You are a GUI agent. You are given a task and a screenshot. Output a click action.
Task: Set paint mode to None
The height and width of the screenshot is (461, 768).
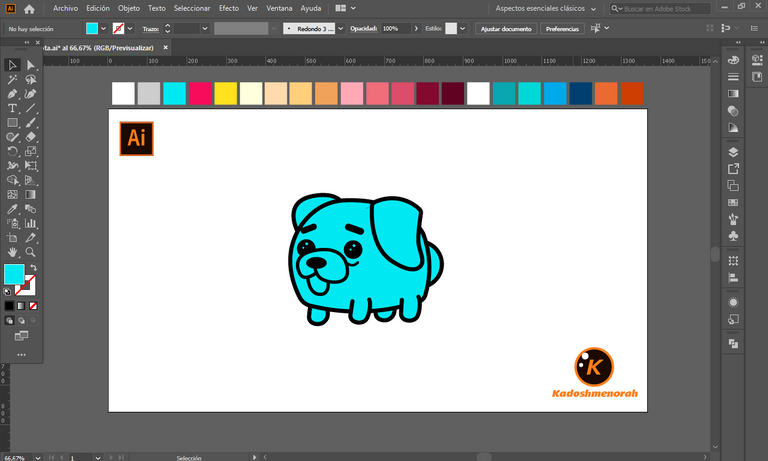[x=33, y=306]
